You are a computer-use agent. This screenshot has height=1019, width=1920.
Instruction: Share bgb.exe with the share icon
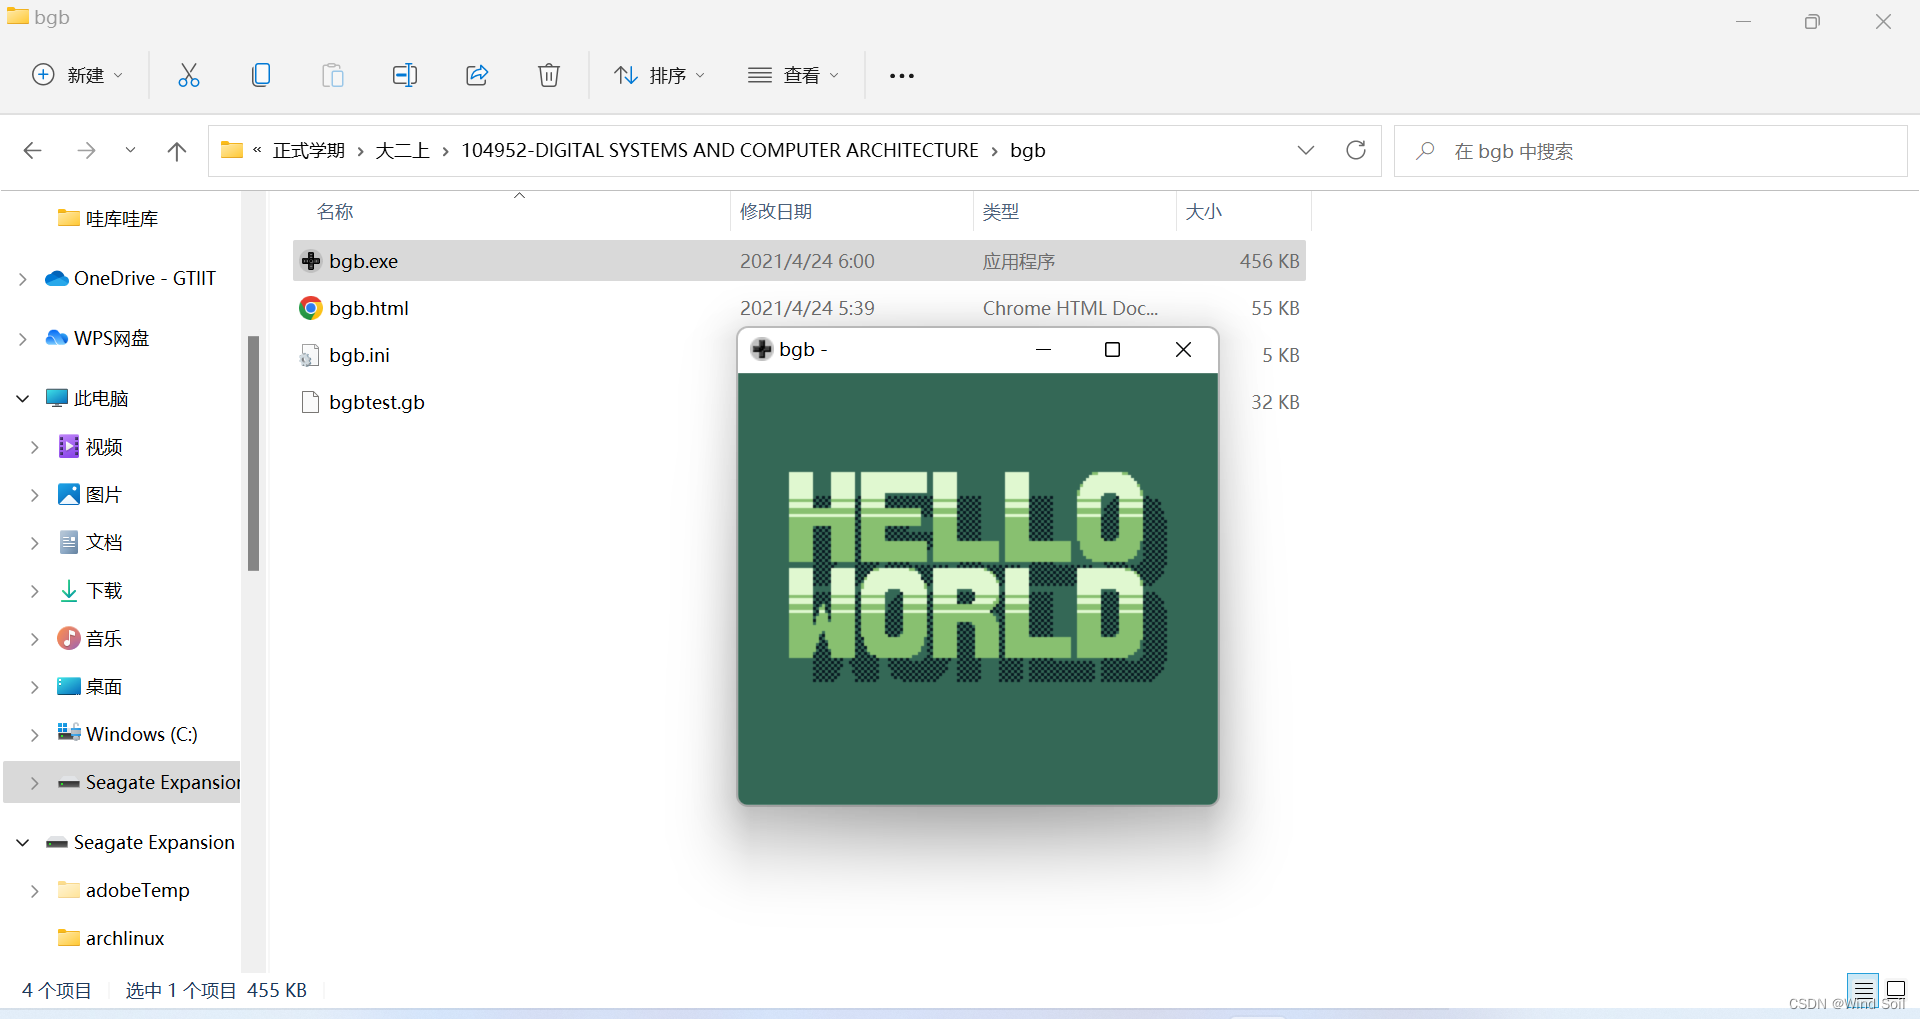pyautogui.click(x=477, y=75)
